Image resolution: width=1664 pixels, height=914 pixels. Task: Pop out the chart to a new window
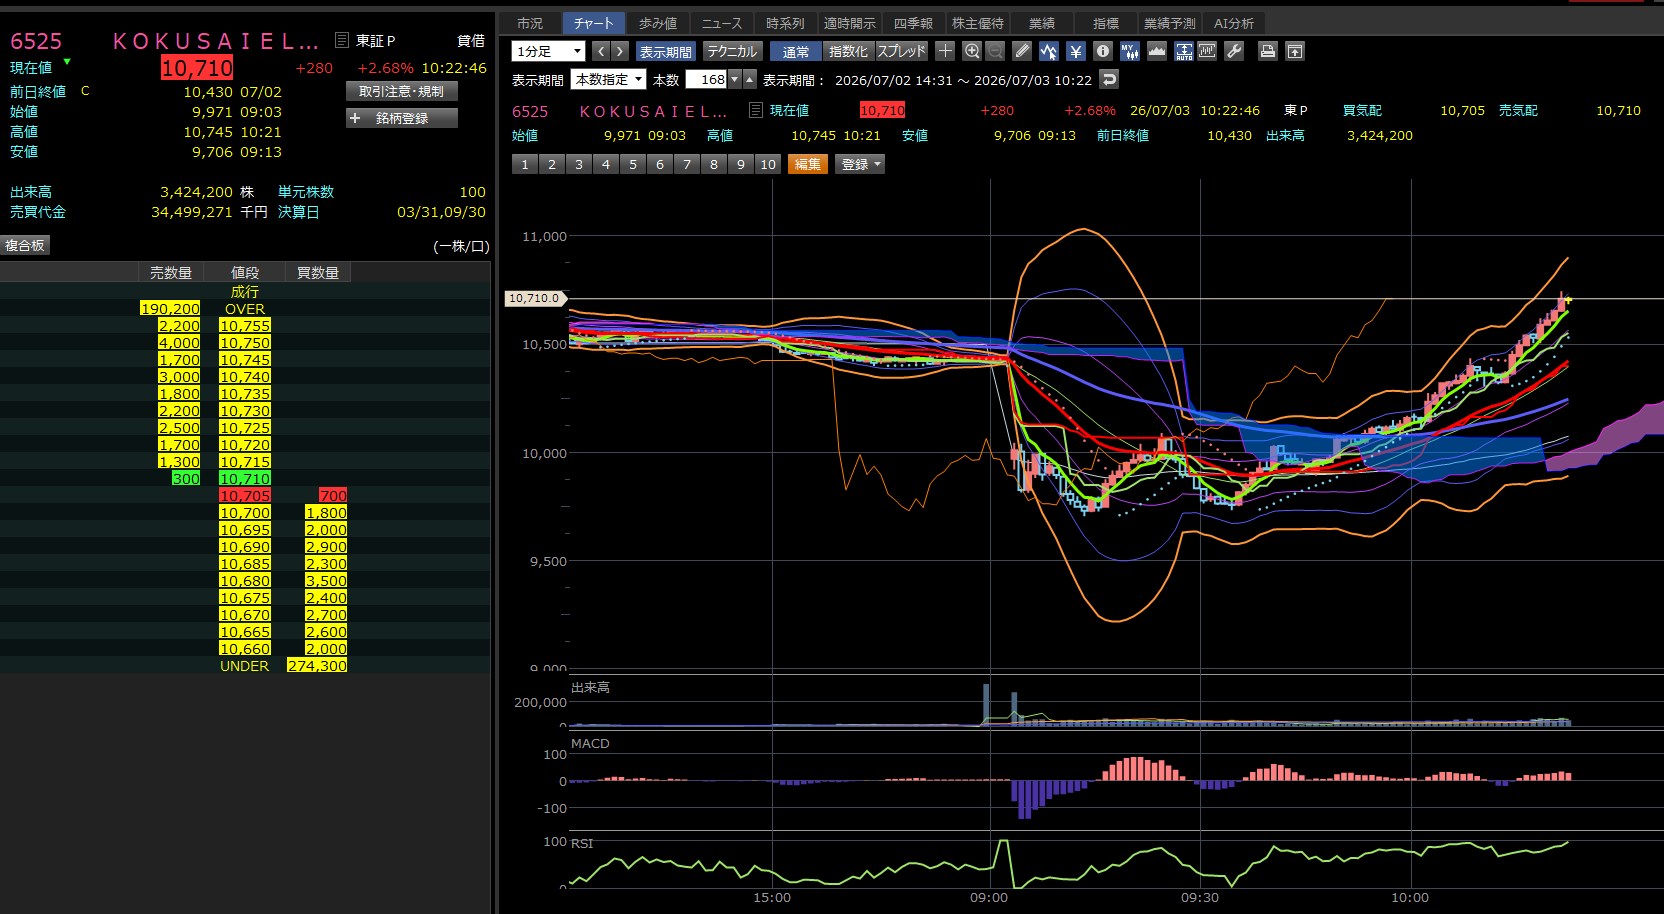(1295, 51)
